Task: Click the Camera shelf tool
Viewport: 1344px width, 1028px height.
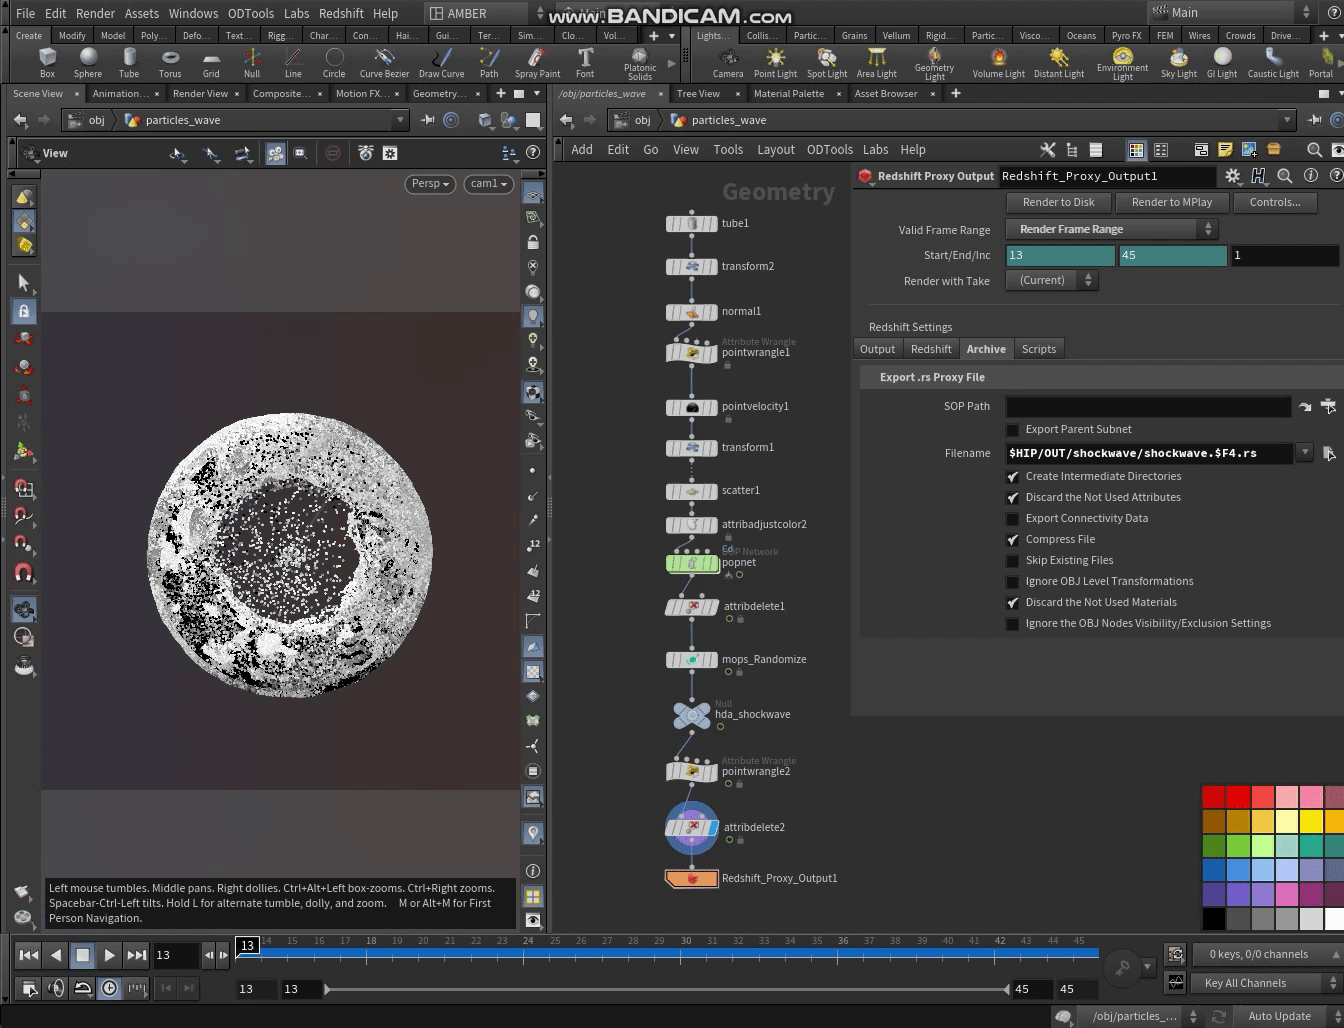Action: [727, 62]
